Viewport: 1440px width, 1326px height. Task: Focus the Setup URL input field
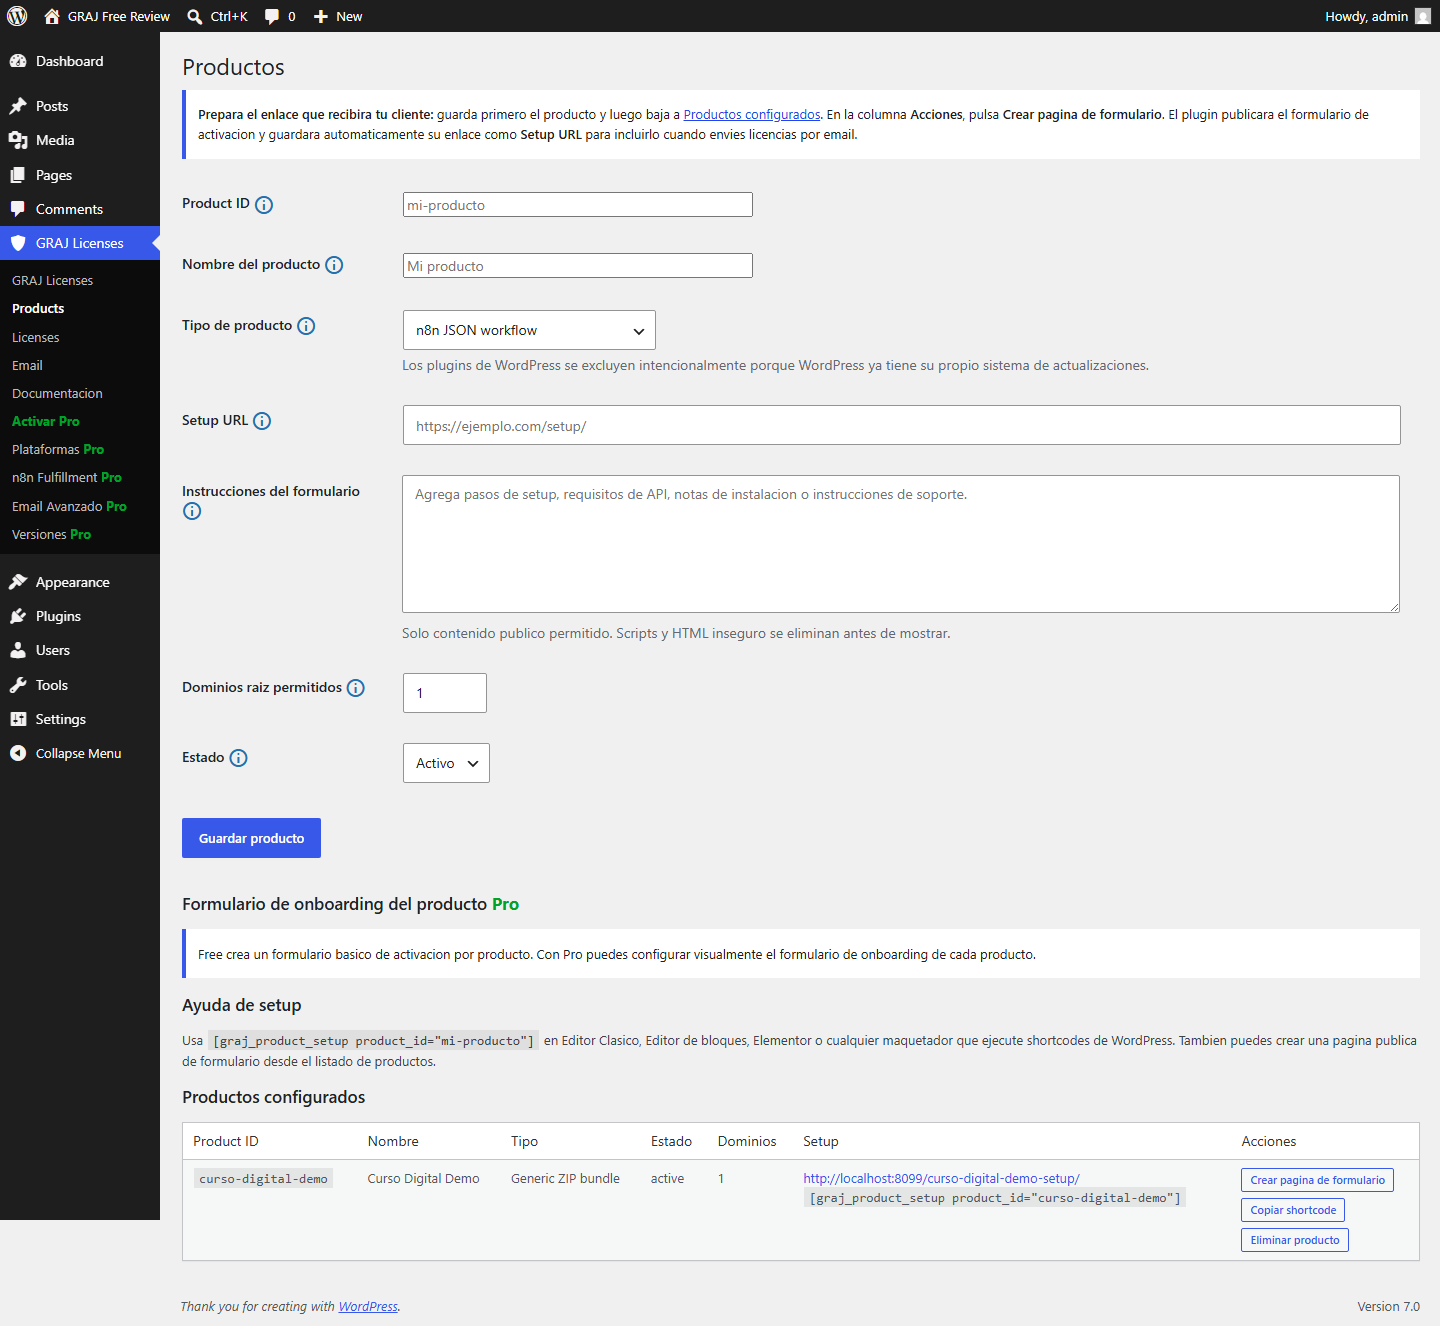point(901,425)
